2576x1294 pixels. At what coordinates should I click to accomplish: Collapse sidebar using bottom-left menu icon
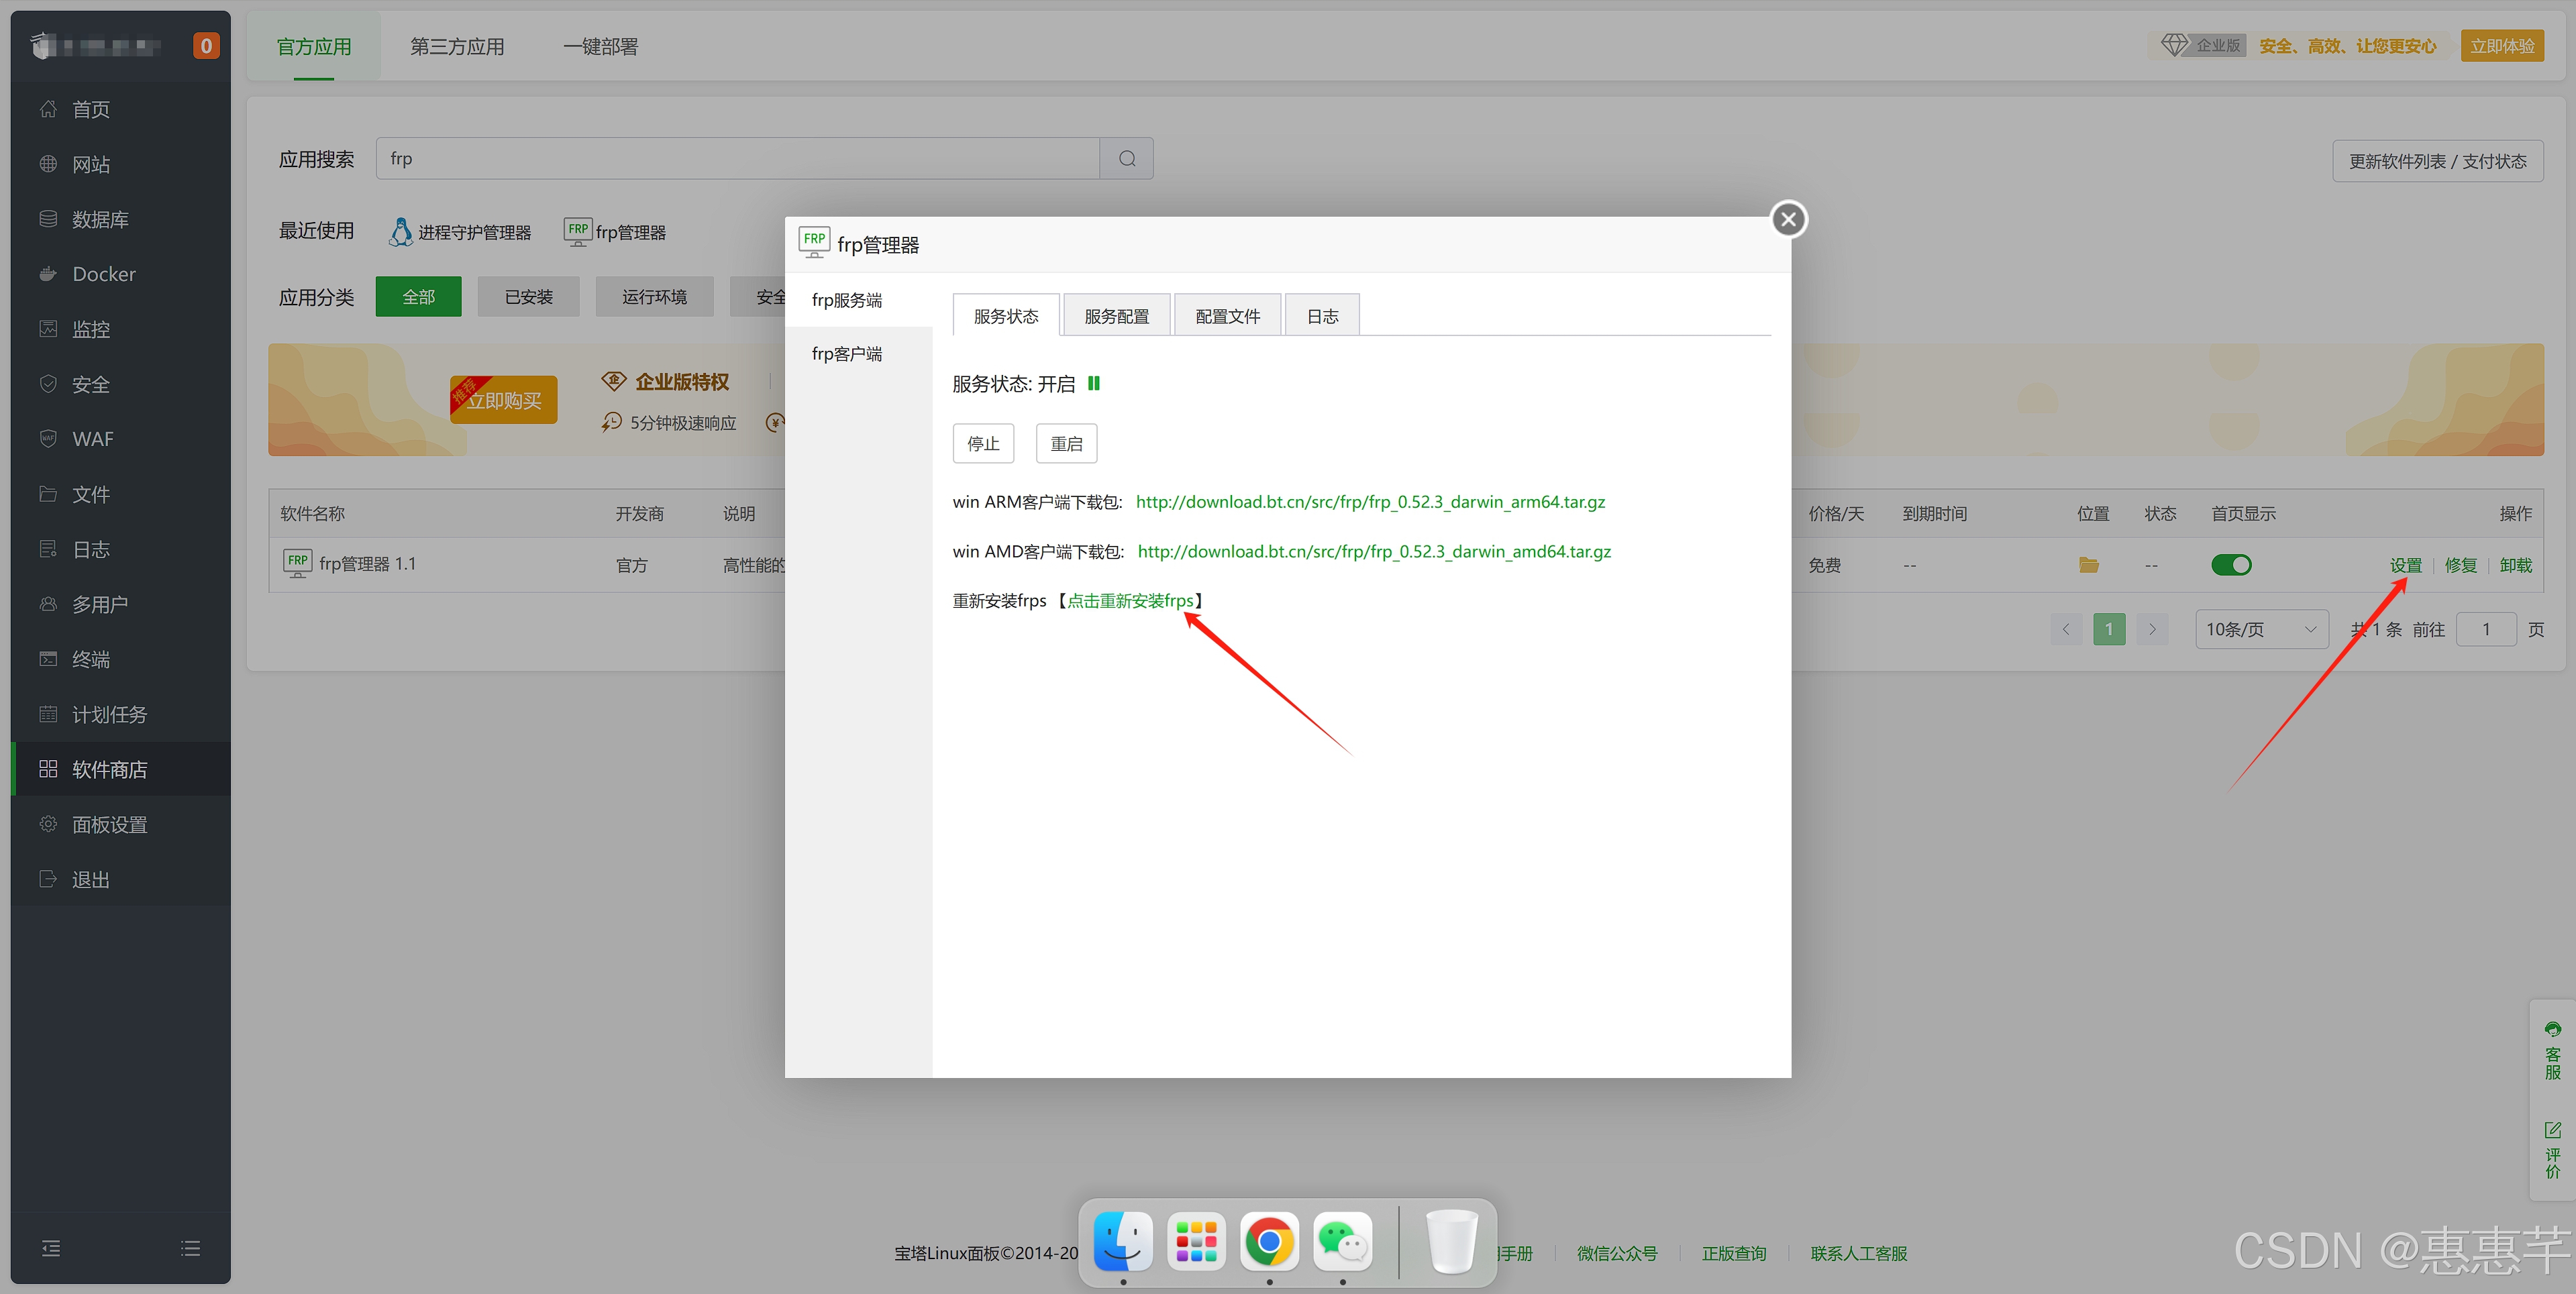51,1248
